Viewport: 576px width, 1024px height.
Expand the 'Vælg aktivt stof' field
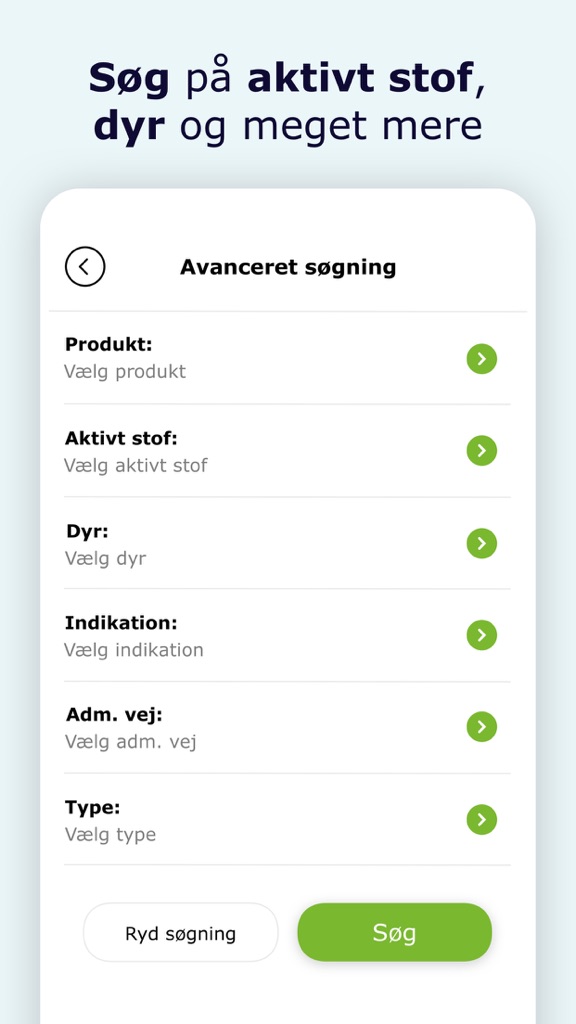coord(287,451)
